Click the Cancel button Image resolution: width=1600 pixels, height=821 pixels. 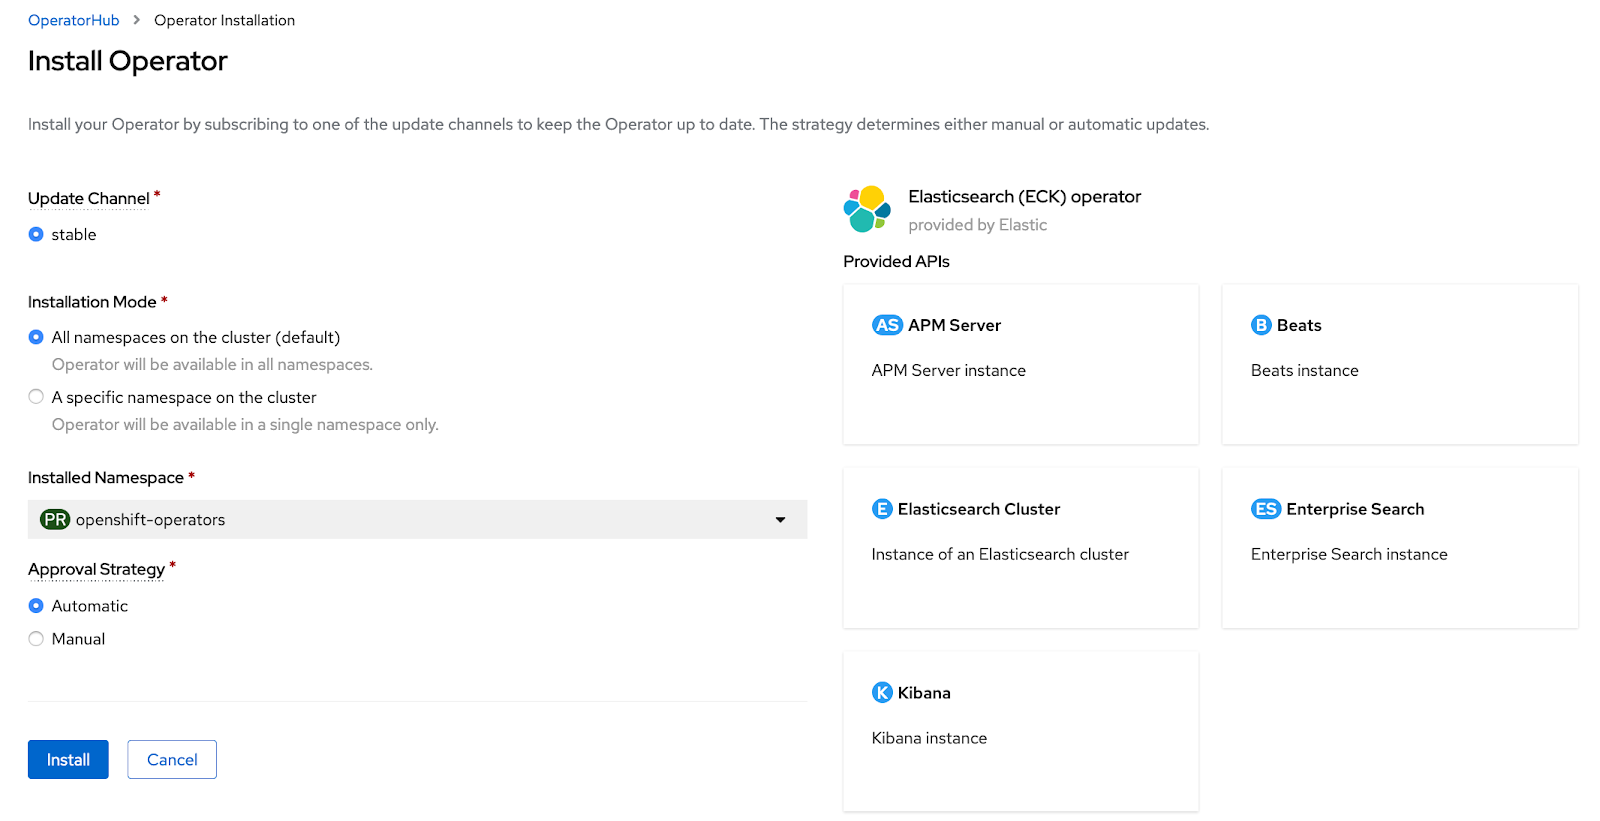[172, 760]
